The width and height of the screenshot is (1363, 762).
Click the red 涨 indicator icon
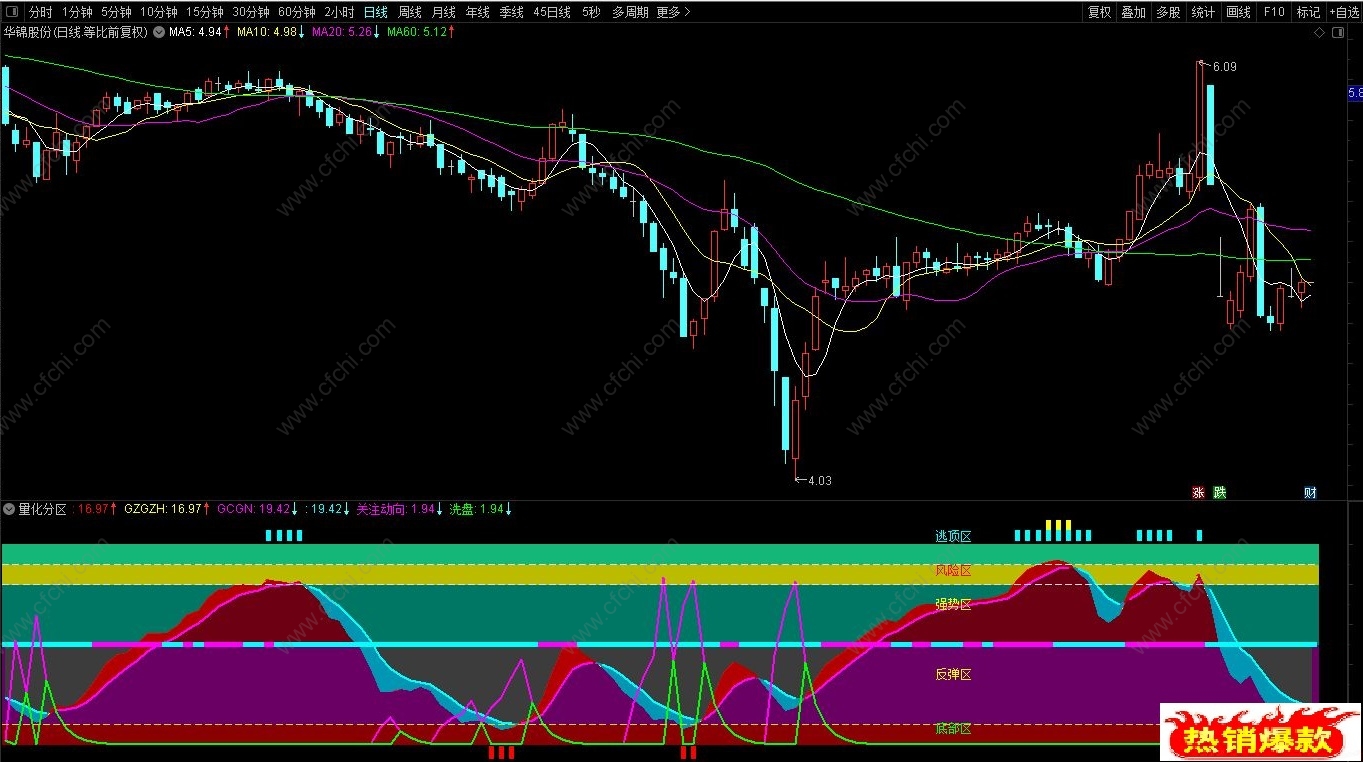1198,492
